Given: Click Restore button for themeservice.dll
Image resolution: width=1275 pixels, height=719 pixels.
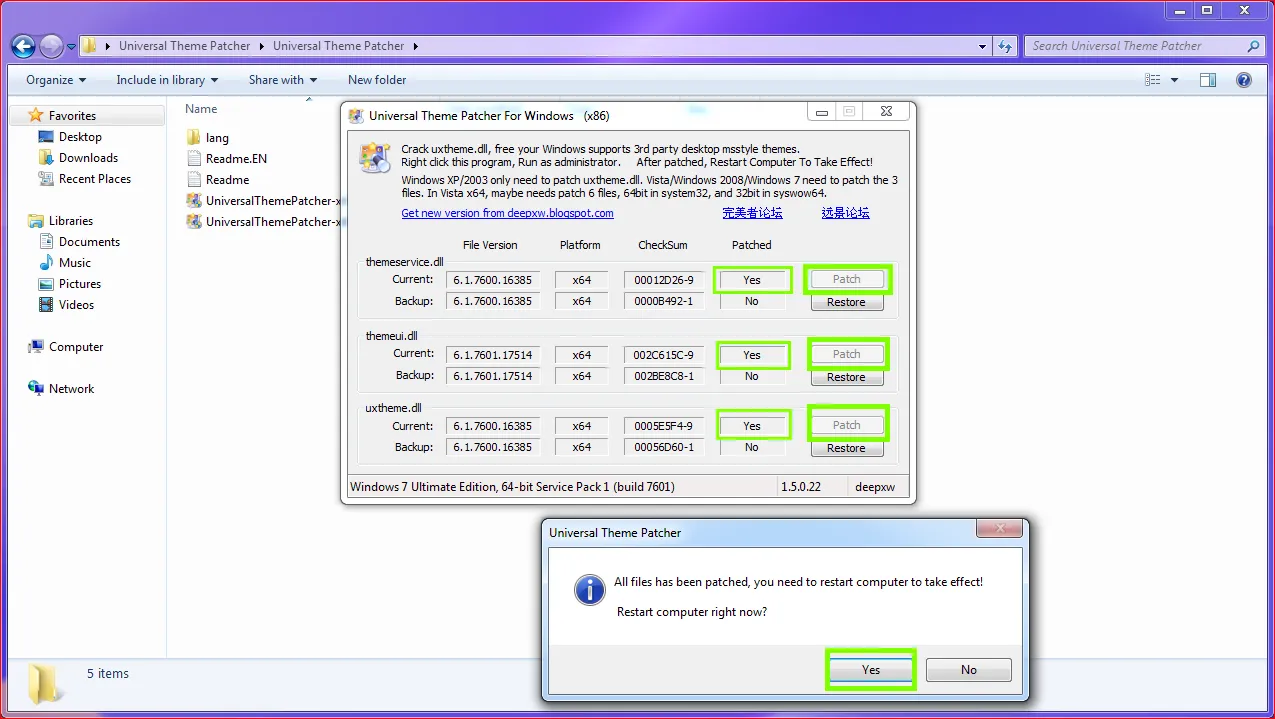Looking at the screenshot, I should pos(846,302).
